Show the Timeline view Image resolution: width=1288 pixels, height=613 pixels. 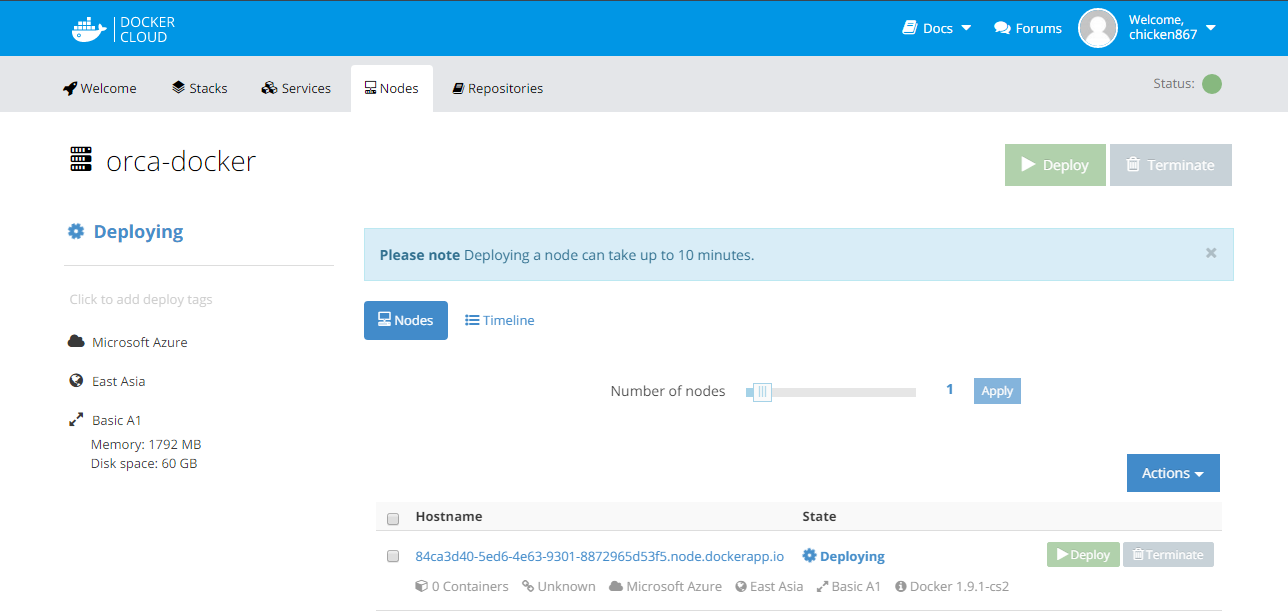(x=500, y=320)
